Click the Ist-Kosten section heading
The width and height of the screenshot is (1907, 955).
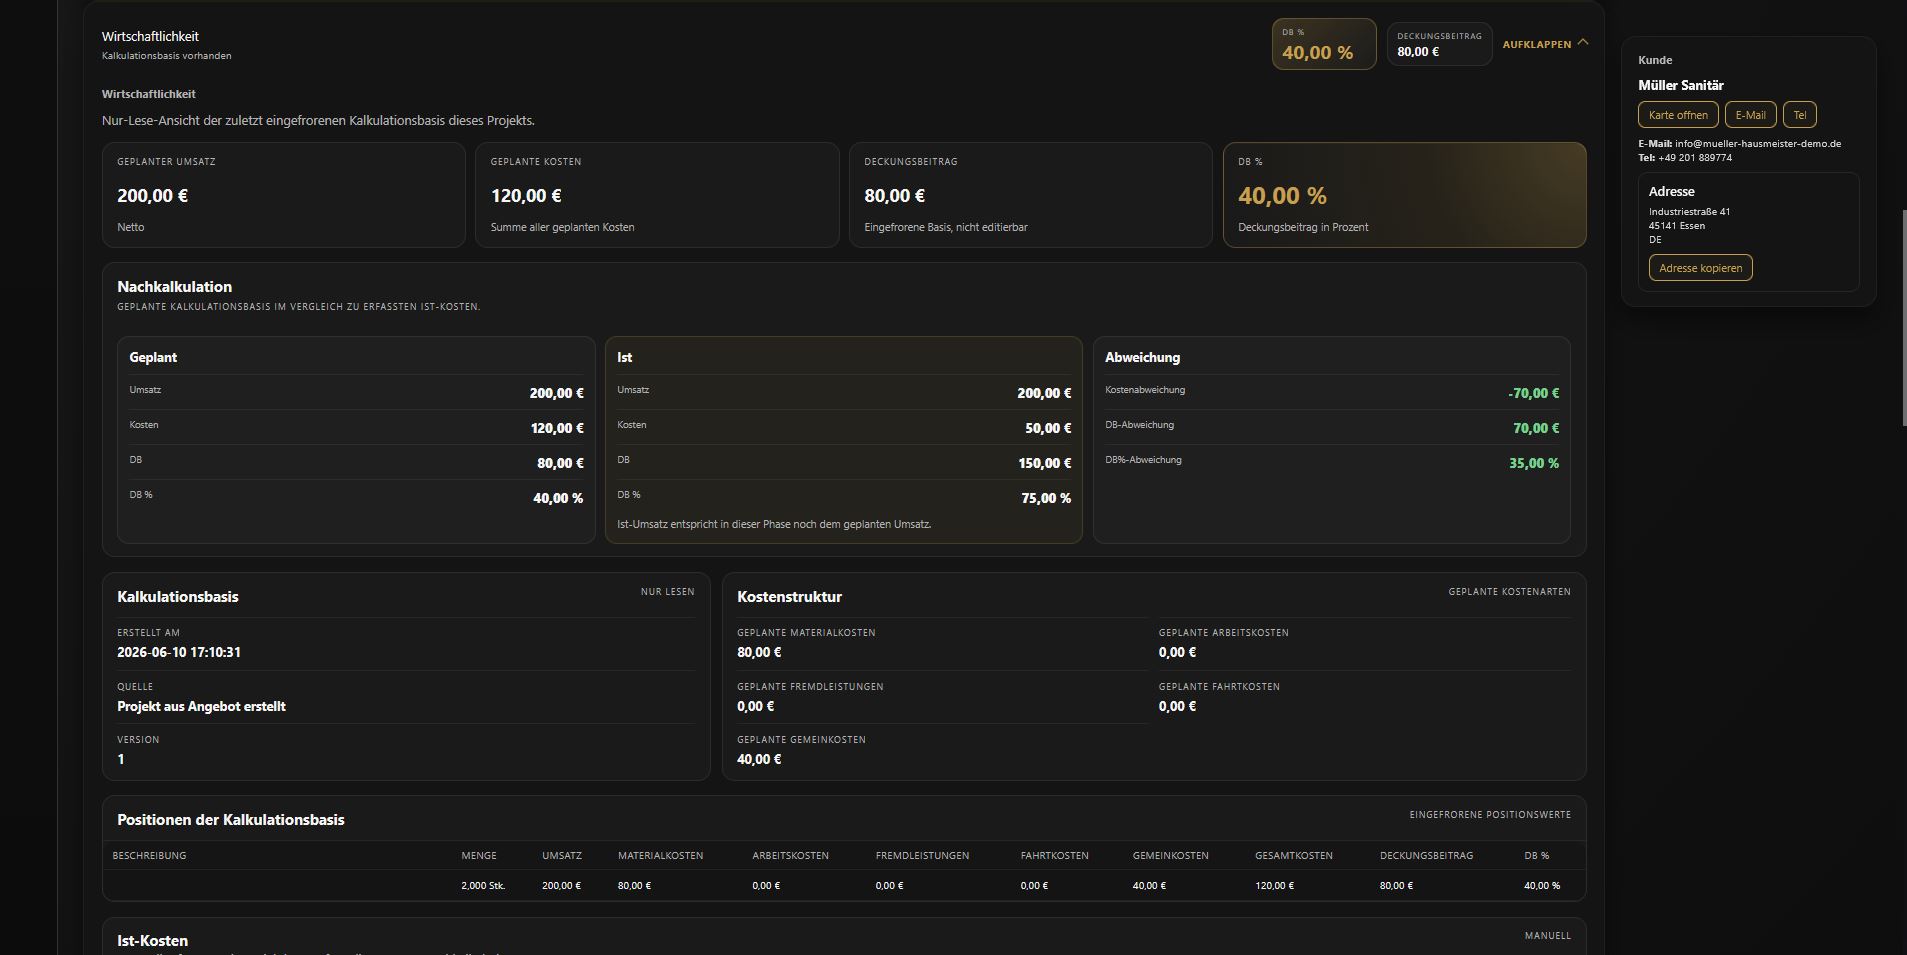pyautogui.click(x=152, y=941)
